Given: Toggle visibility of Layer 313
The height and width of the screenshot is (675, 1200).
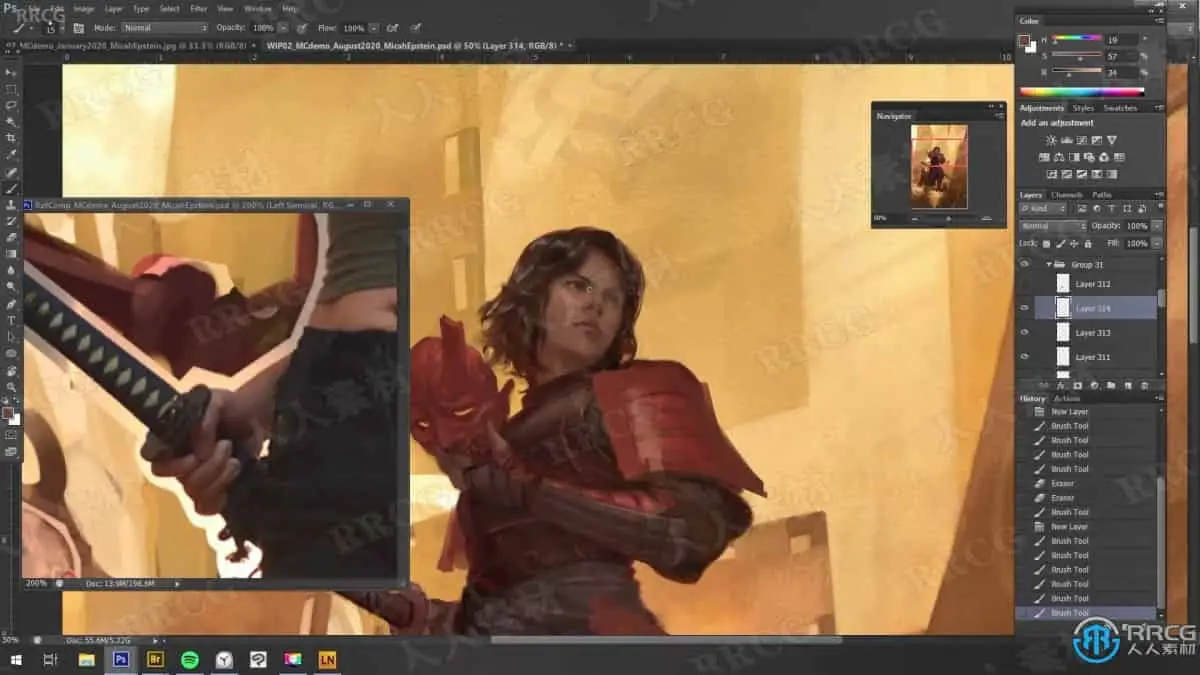Looking at the screenshot, I should pos(1024,332).
